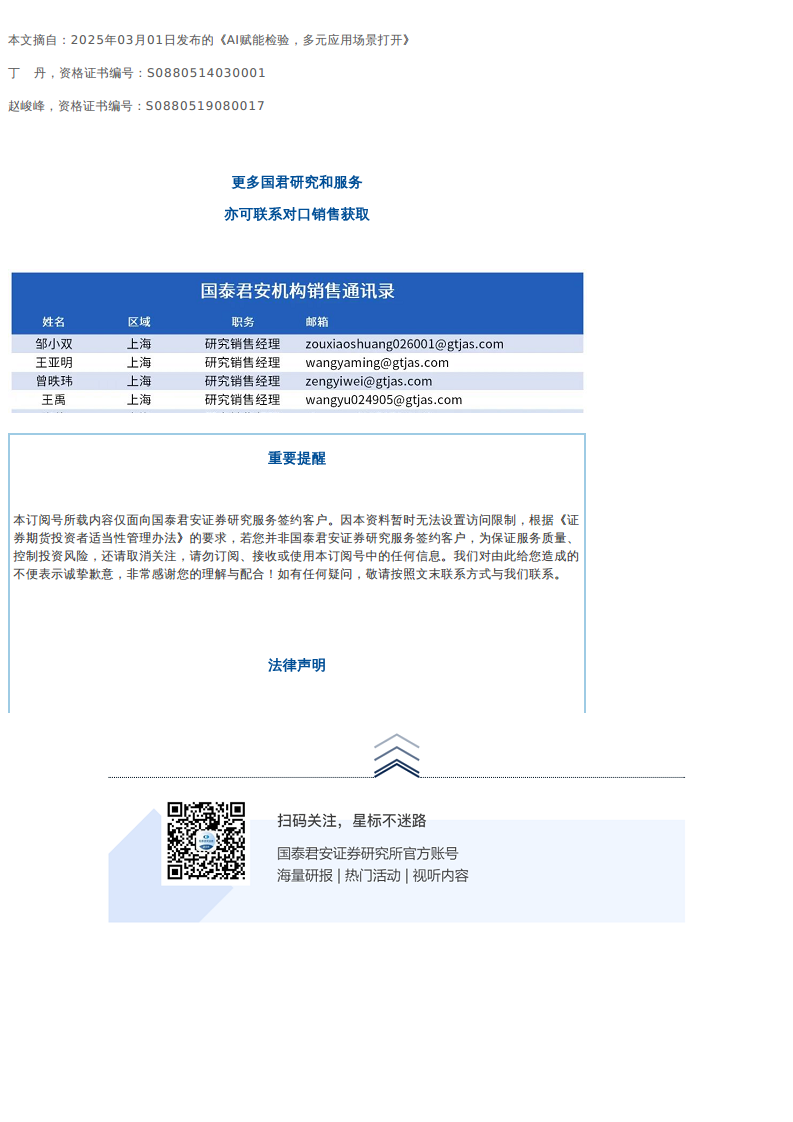Click the 邮箱 column header
This screenshot has width=793, height=1122.
click(x=317, y=322)
